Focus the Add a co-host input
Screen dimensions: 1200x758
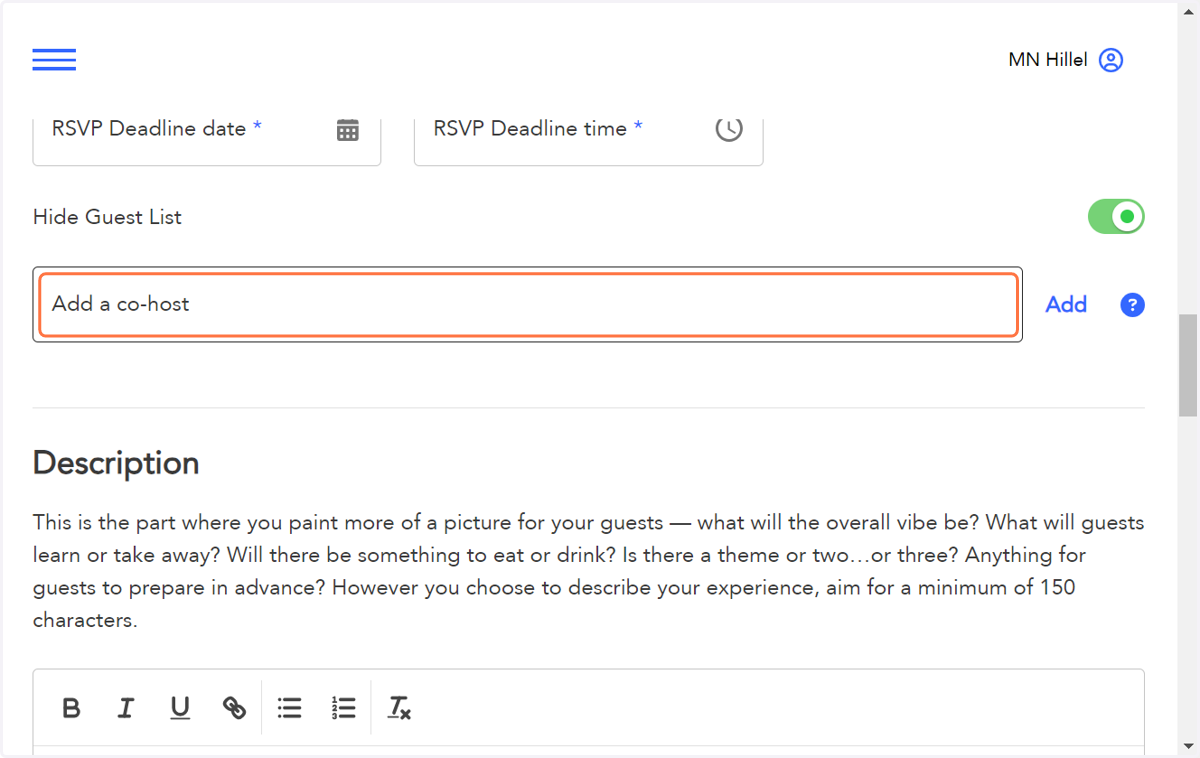click(x=528, y=305)
